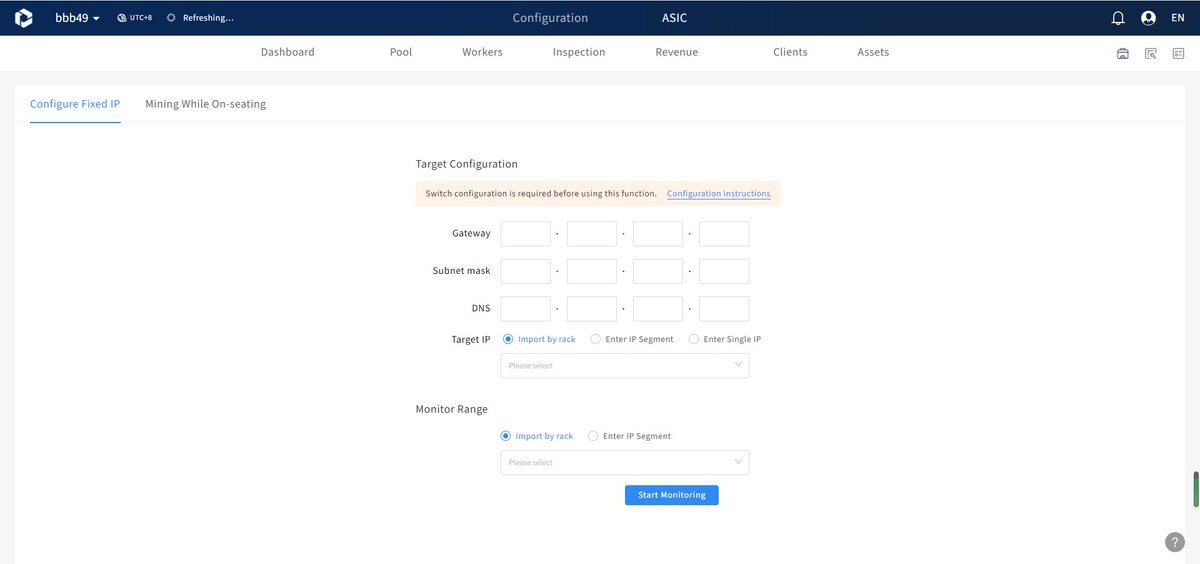Click the second Gateway octet field
Viewport: 1200px width, 564px height.
(x=592, y=234)
